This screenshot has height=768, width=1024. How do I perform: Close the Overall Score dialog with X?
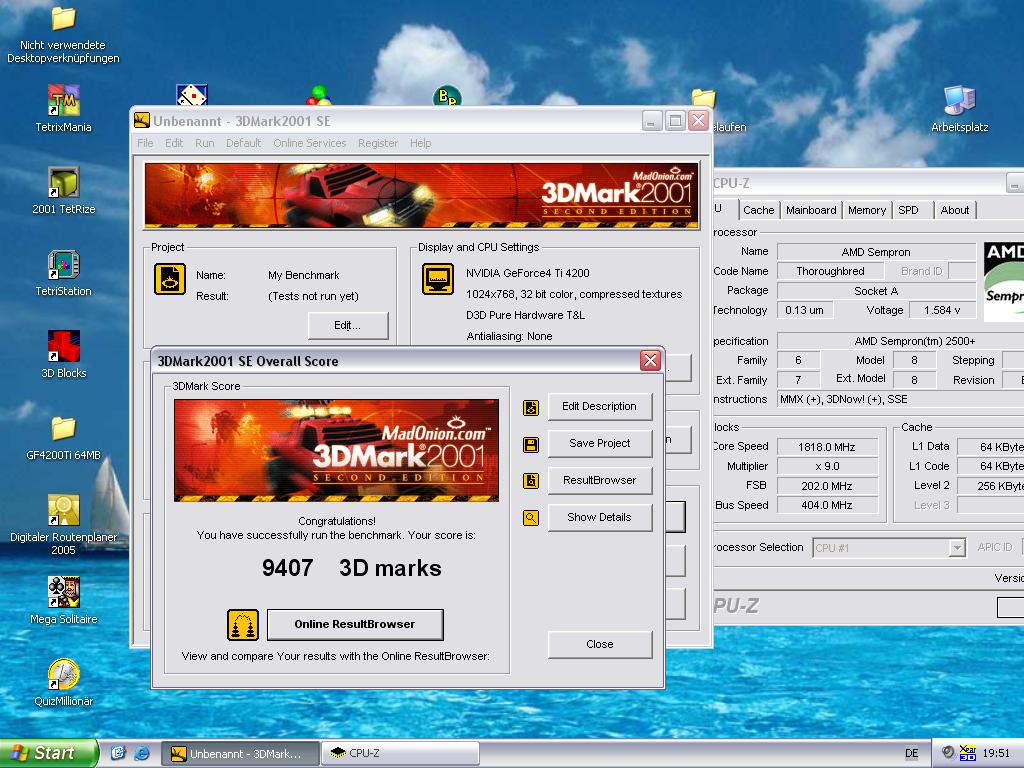point(650,360)
